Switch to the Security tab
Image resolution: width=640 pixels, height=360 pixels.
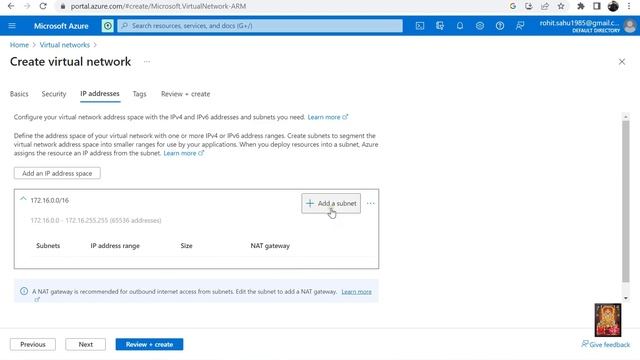pyautogui.click(x=53, y=94)
